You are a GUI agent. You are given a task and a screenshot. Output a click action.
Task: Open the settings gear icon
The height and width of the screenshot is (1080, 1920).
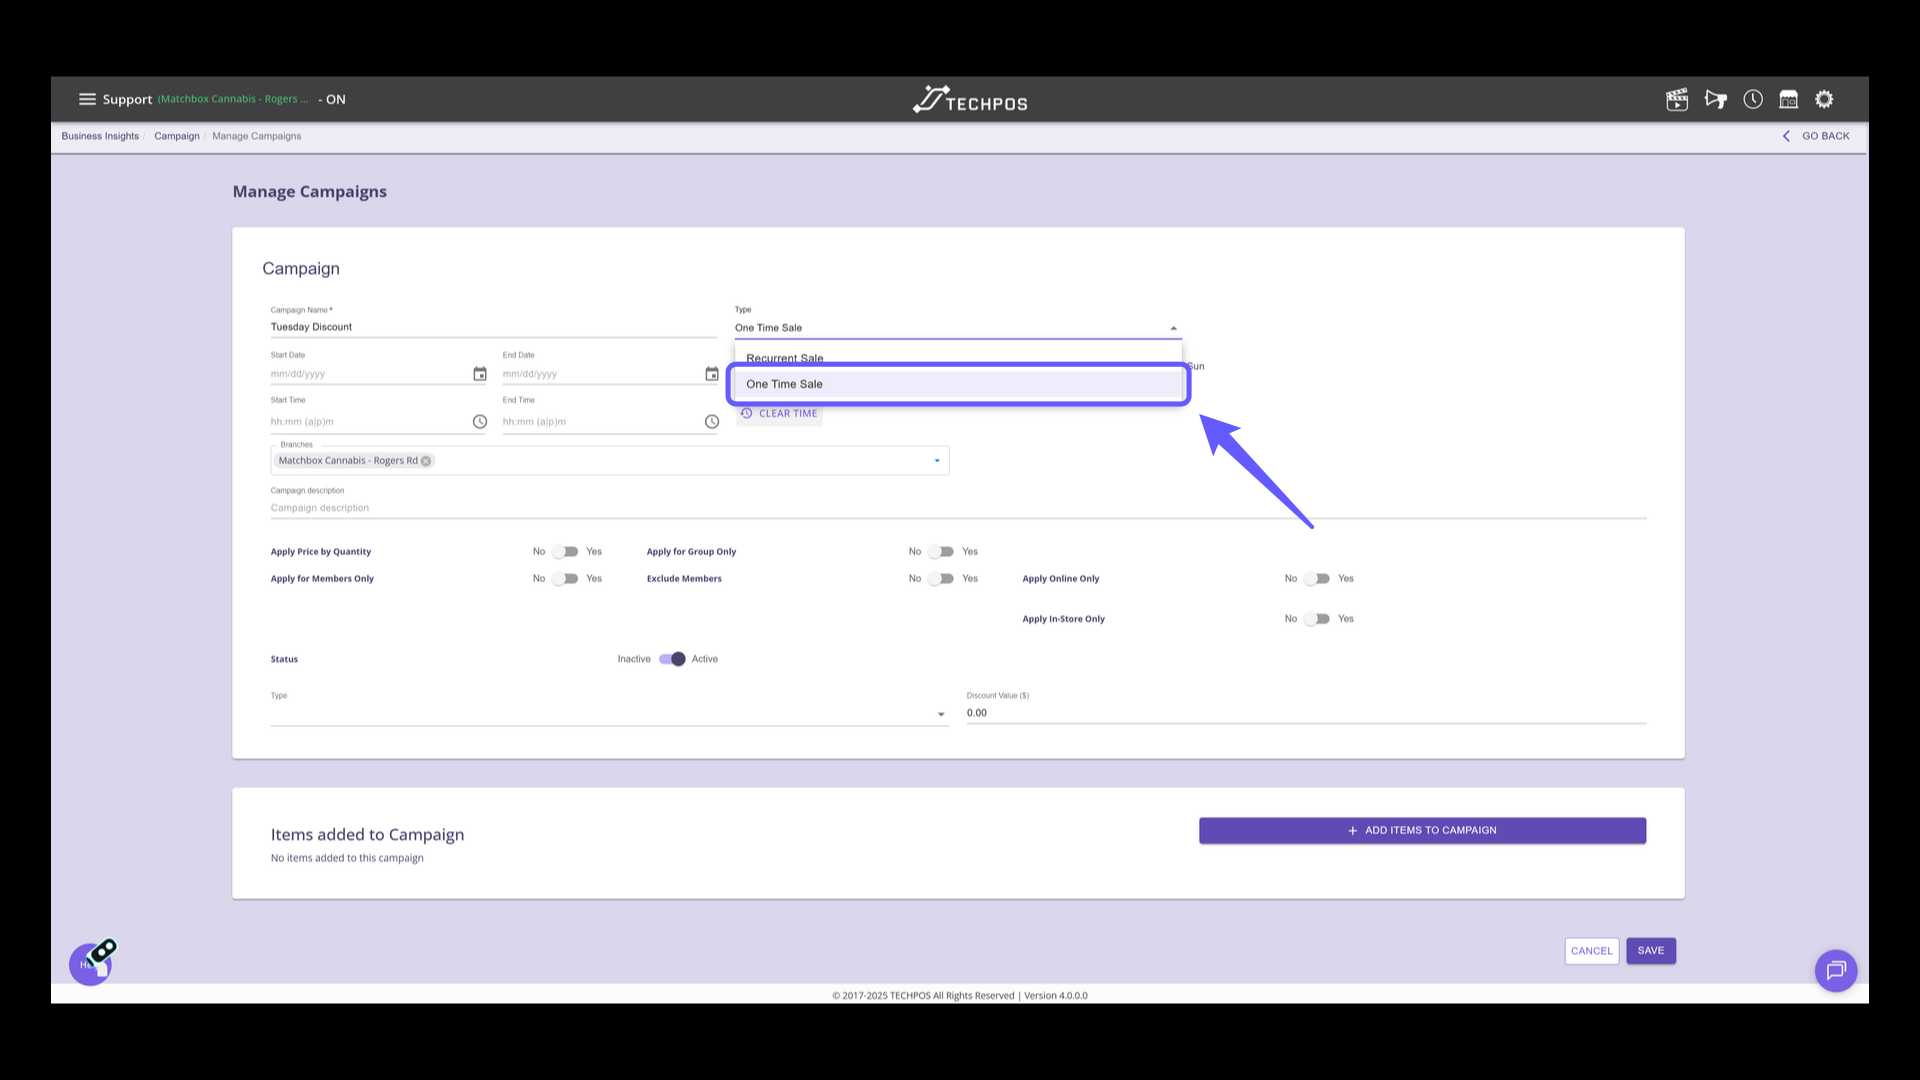[x=1825, y=99]
